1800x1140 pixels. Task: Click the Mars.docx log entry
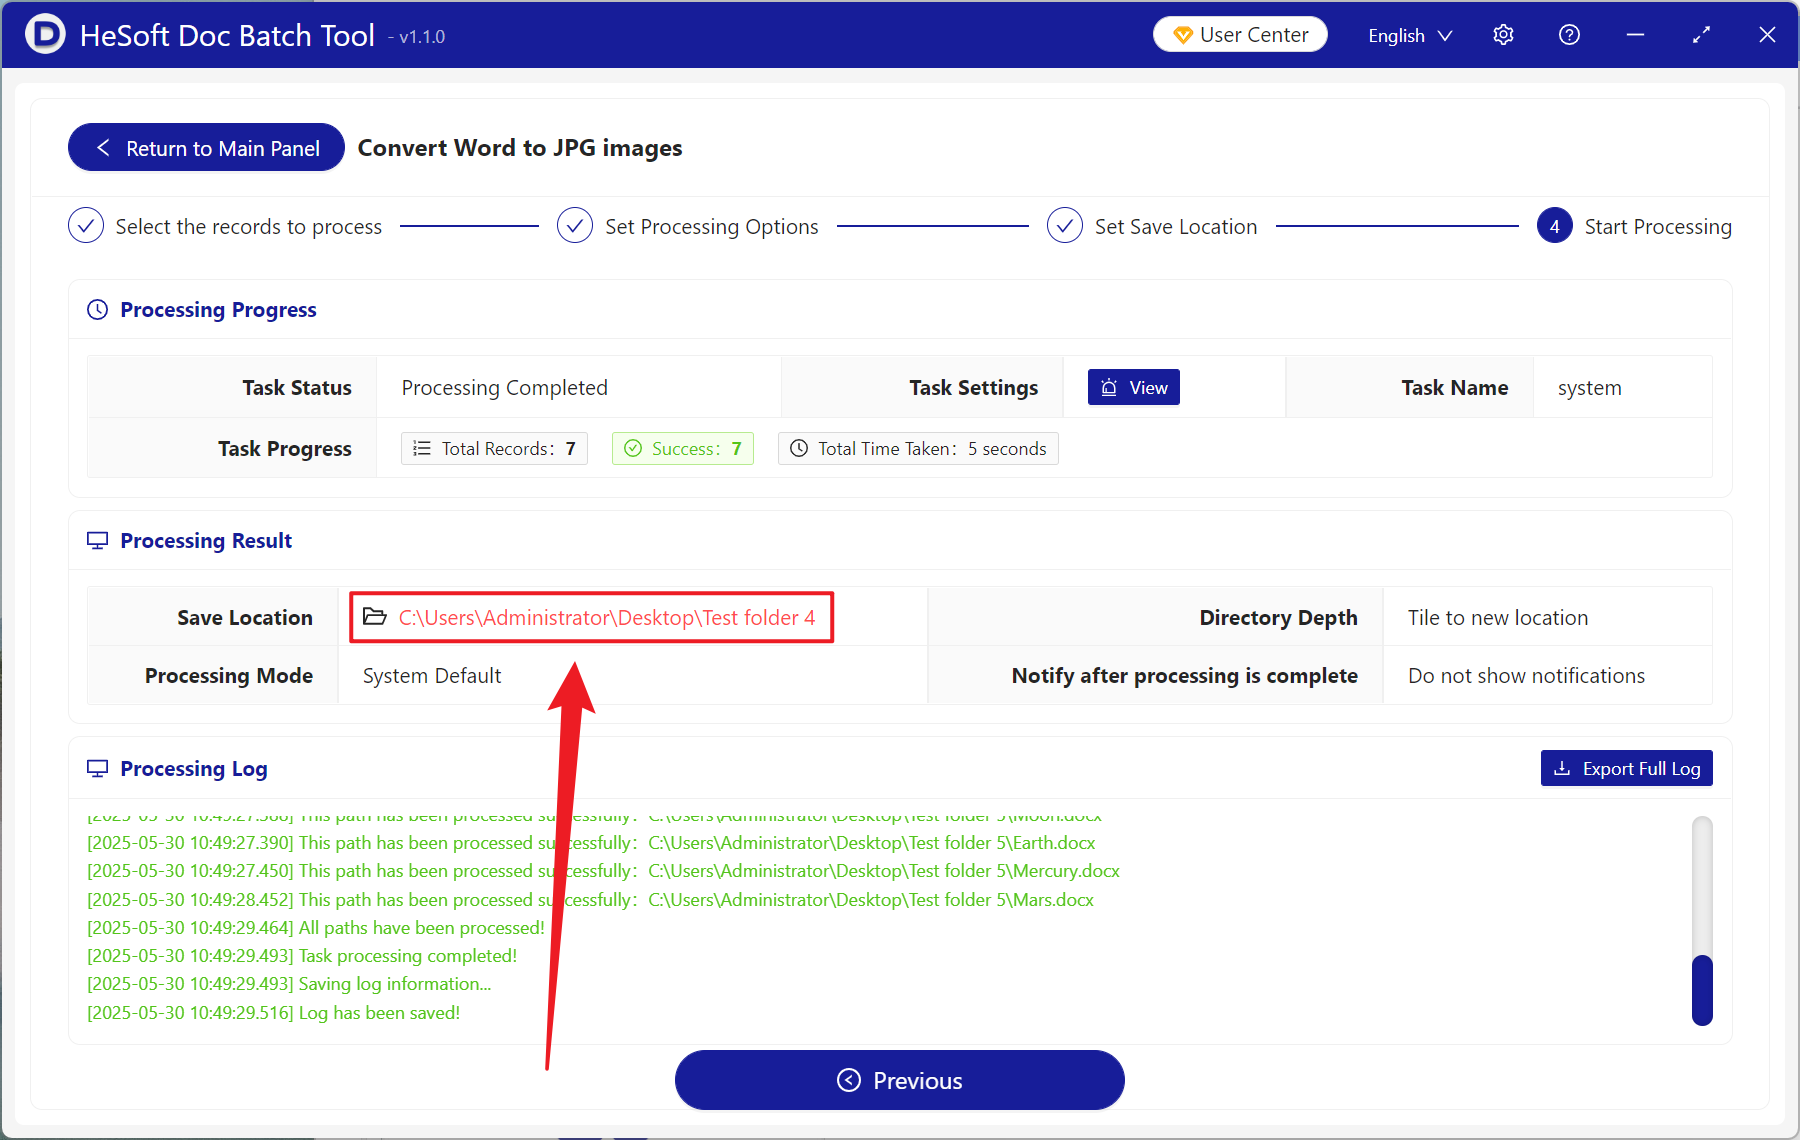tap(590, 900)
